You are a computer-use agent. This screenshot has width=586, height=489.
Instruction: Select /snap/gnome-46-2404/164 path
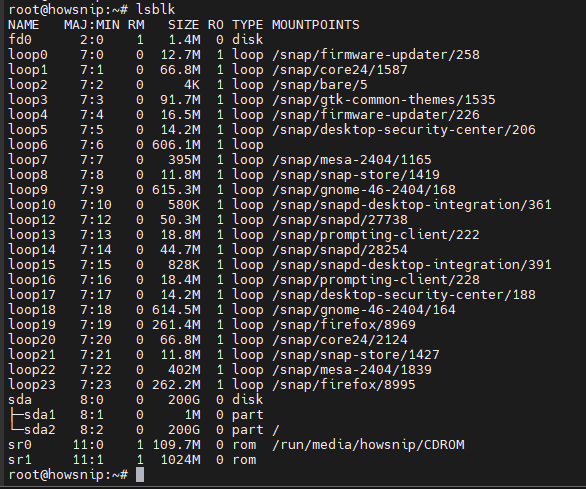click(x=364, y=310)
